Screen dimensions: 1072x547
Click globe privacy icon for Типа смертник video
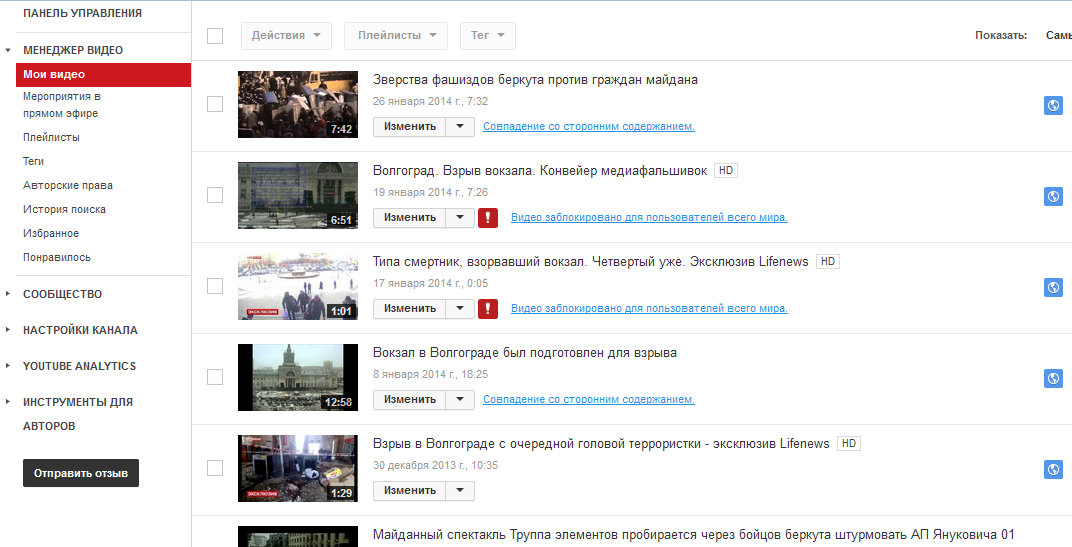pyautogui.click(x=1053, y=287)
